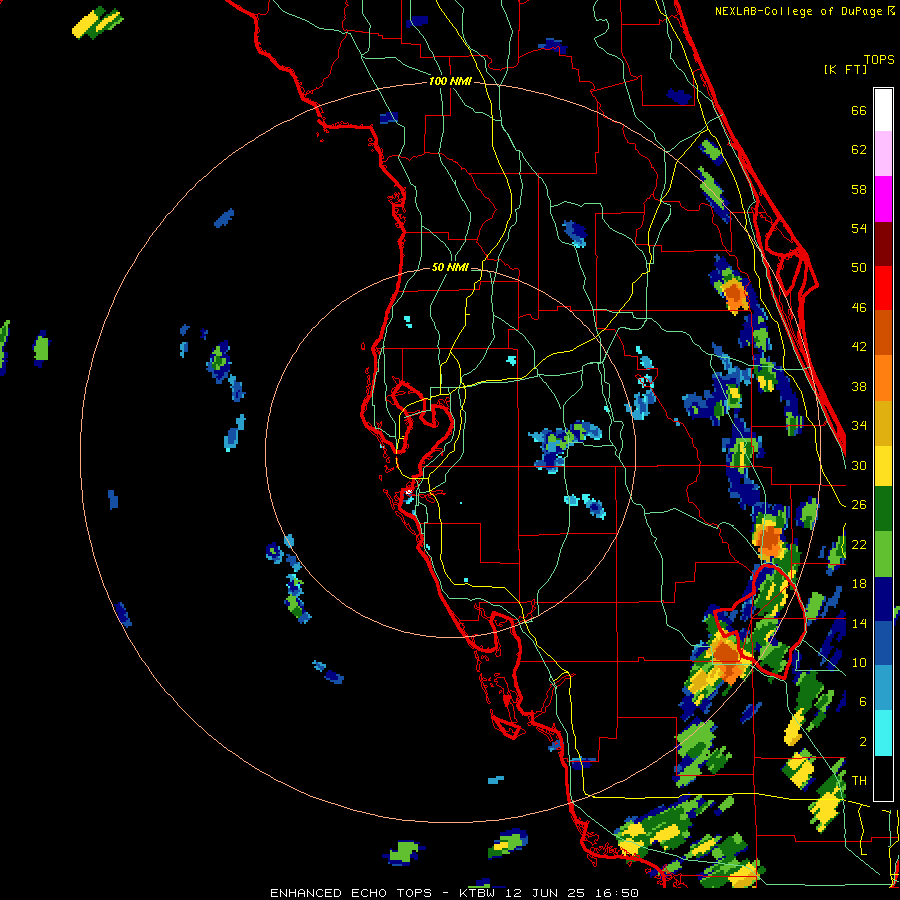
Task: Pick the yellow swatch on the color scale
Action: [883, 466]
